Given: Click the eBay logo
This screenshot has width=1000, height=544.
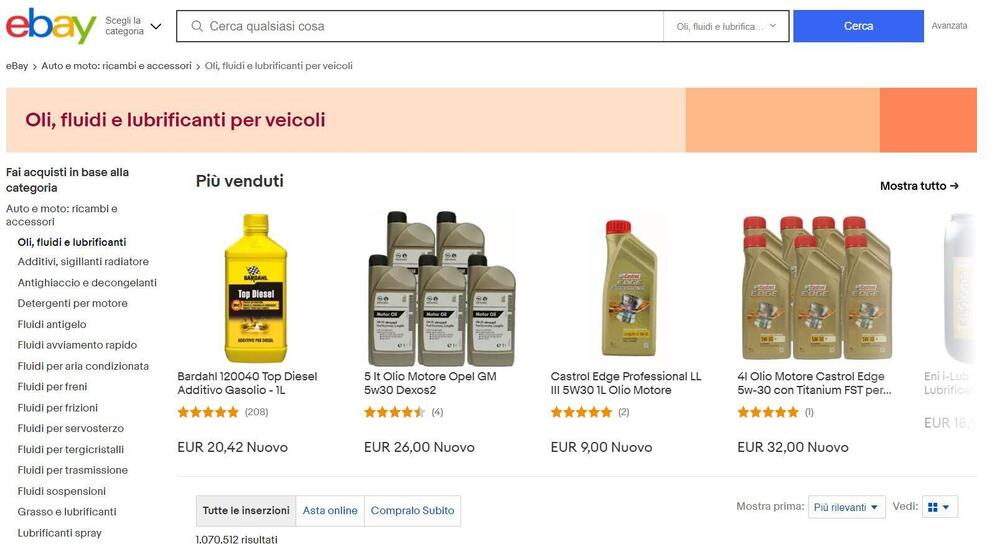Looking at the screenshot, I should (x=51, y=26).
